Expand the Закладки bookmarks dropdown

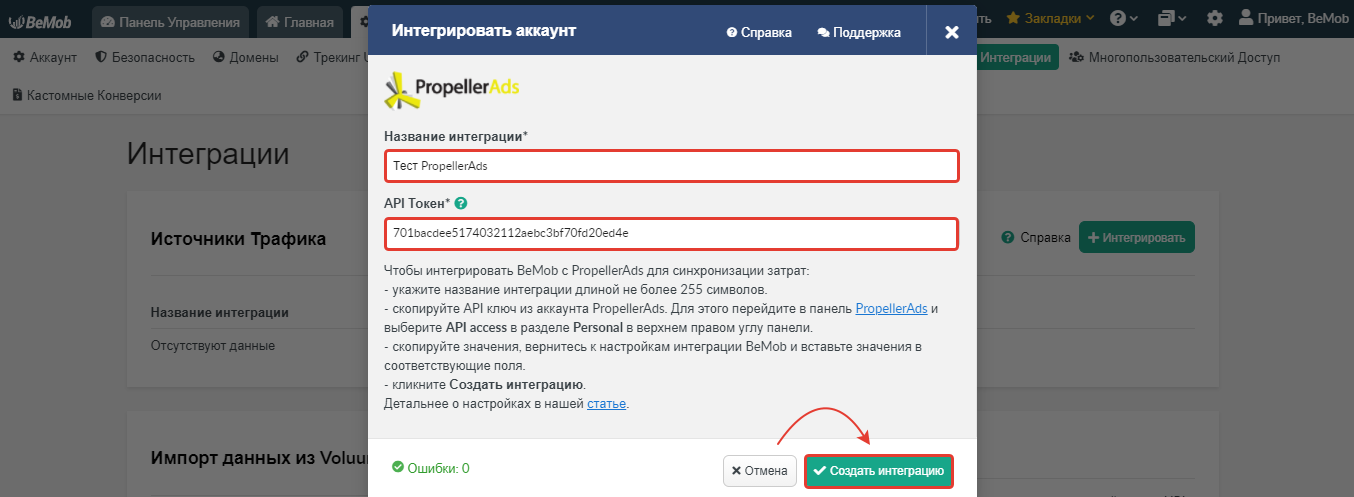1050,18
